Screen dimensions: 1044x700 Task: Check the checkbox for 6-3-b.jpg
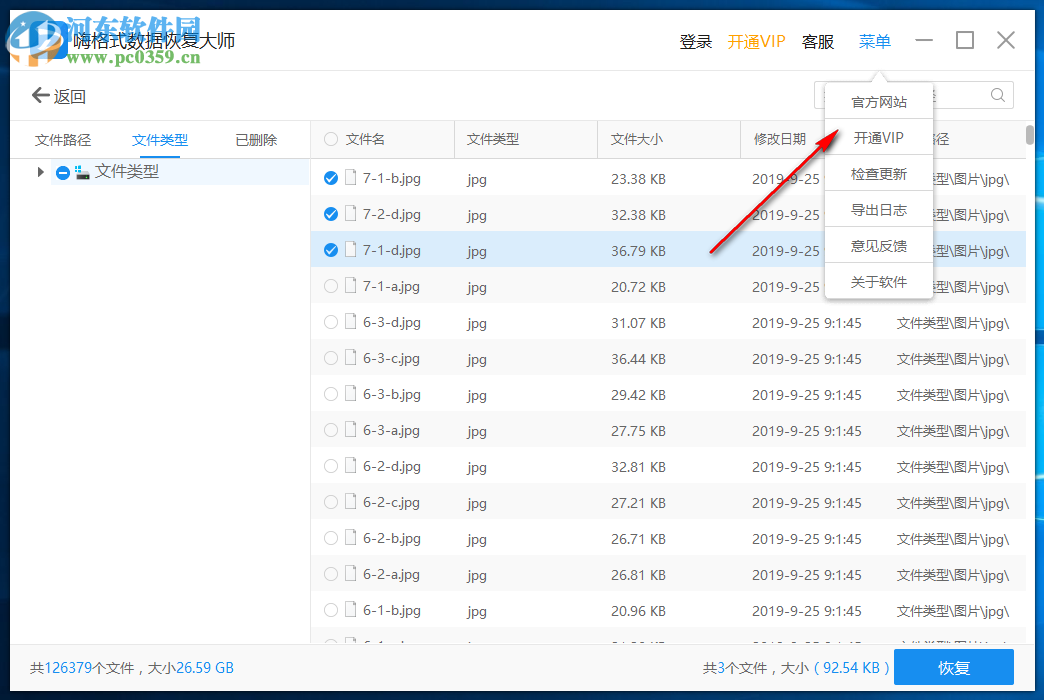click(x=330, y=394)
